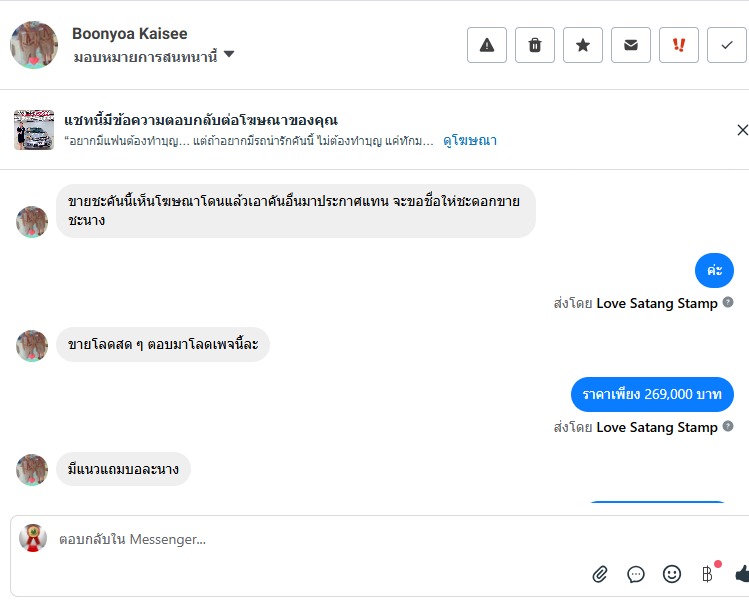Image resolution: width=749 pixels, height=600 pixels.
Task: Mark conversation done with checkmark
Action: coord(727,45)
